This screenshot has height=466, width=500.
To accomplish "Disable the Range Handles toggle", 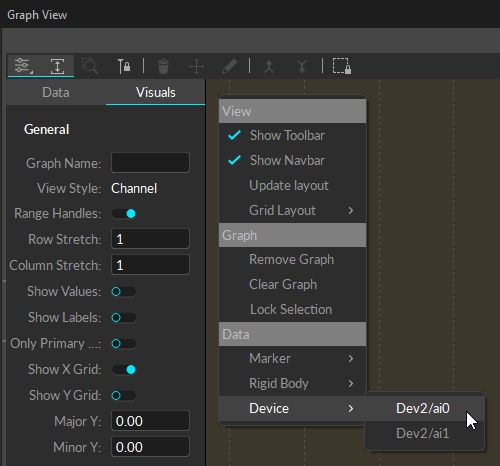I will click(124, 213).
